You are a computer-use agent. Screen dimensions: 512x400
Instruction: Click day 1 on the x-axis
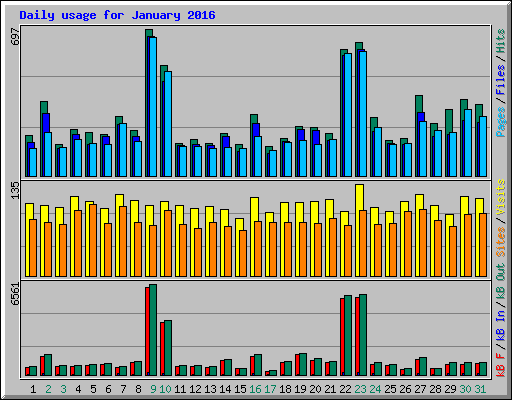[33, 389]
